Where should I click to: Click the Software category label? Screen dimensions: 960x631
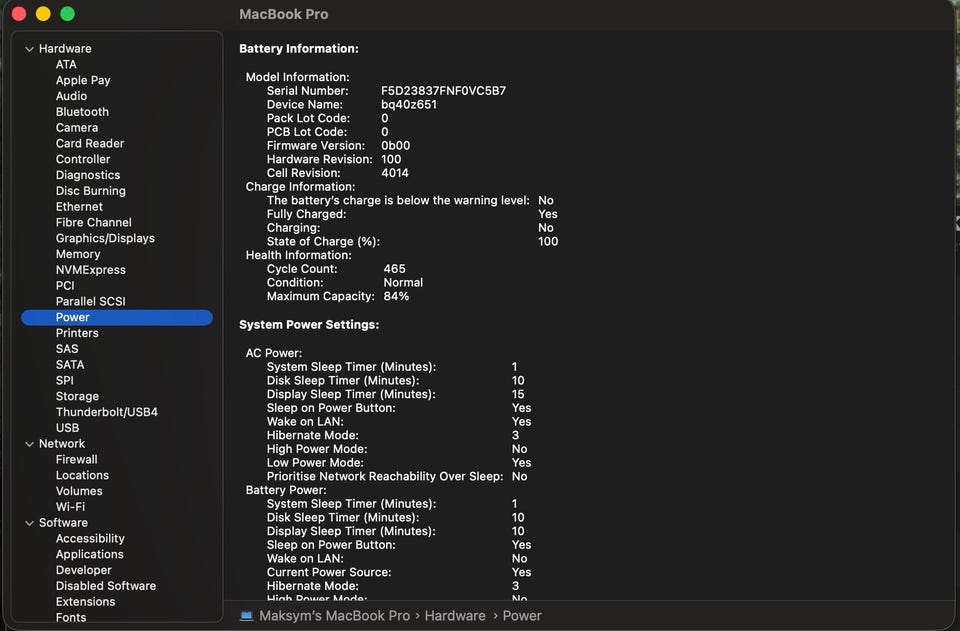[x=63, y=523]
